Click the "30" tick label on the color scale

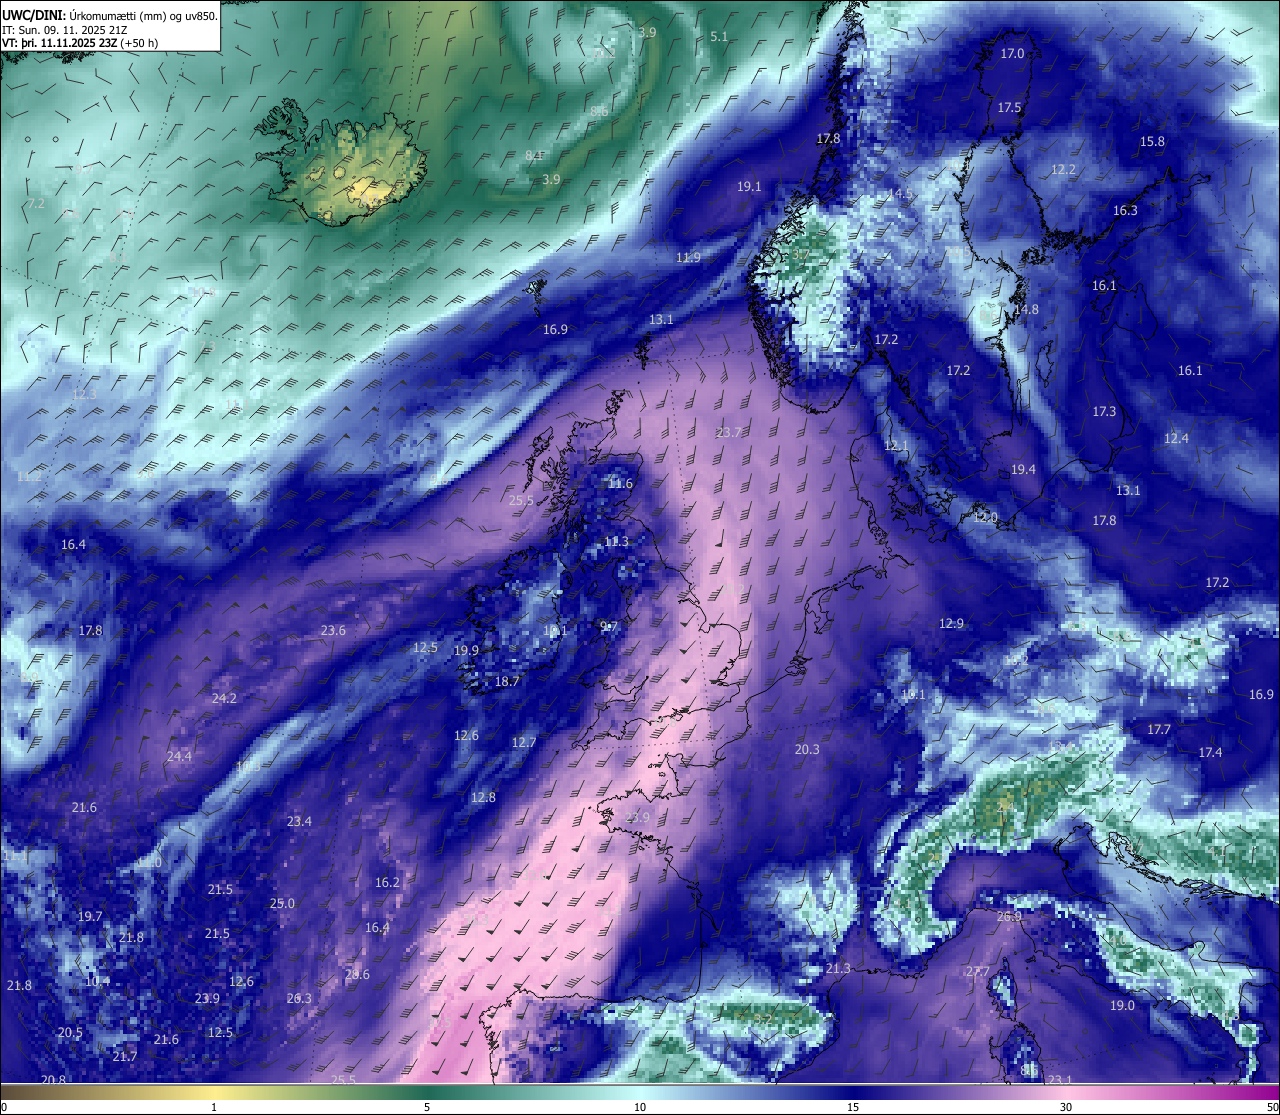[1066, 1107]
